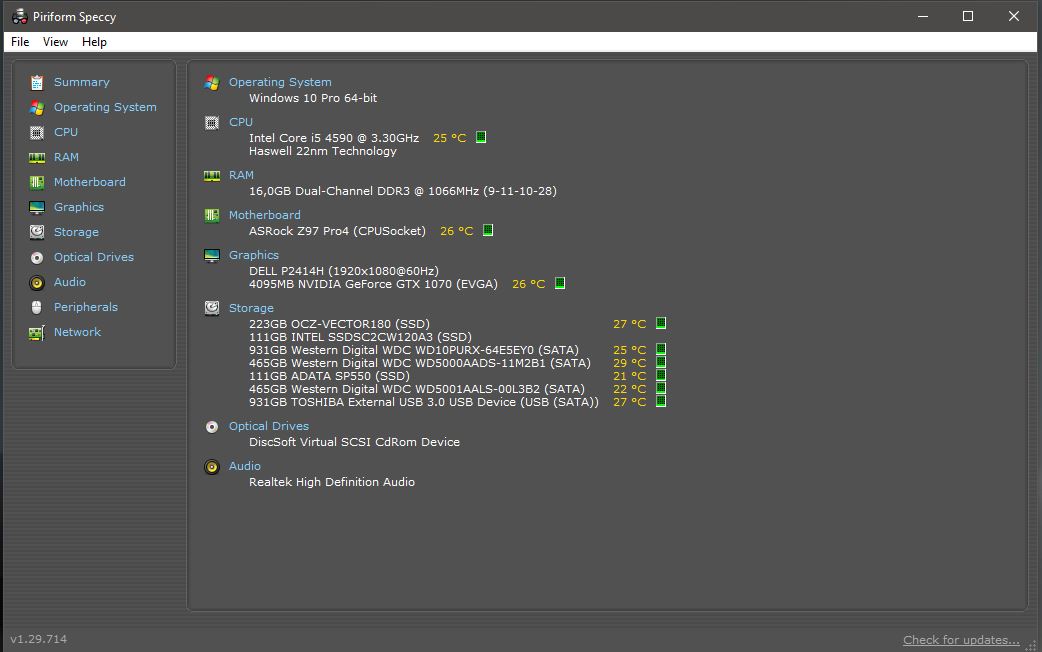Screen dimensions: 1042x652
Task: Go to Operating System section in sidebar
Action: click(x=105, y=107)
